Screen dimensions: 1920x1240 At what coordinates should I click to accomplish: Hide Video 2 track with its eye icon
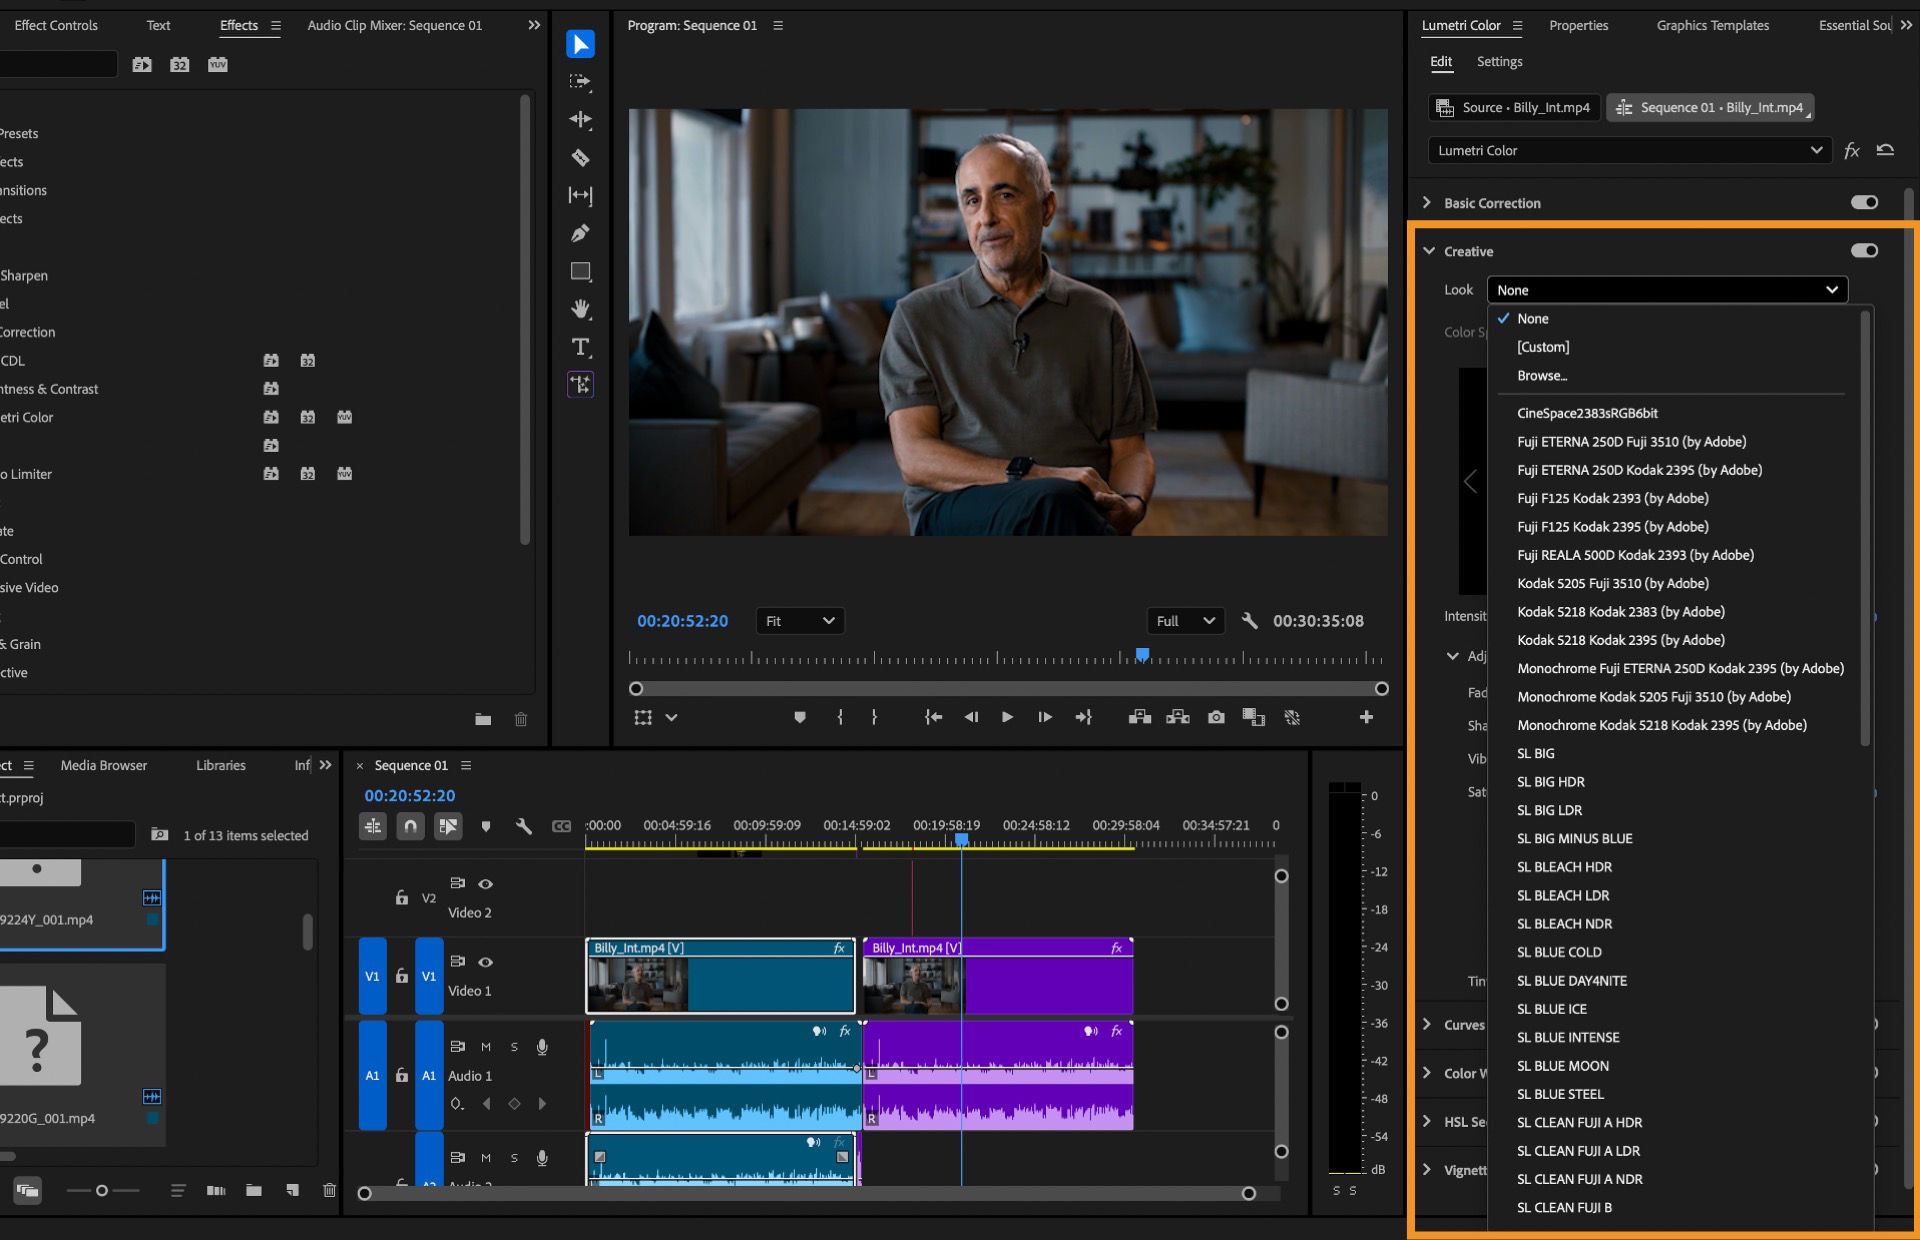click(486, 883)
